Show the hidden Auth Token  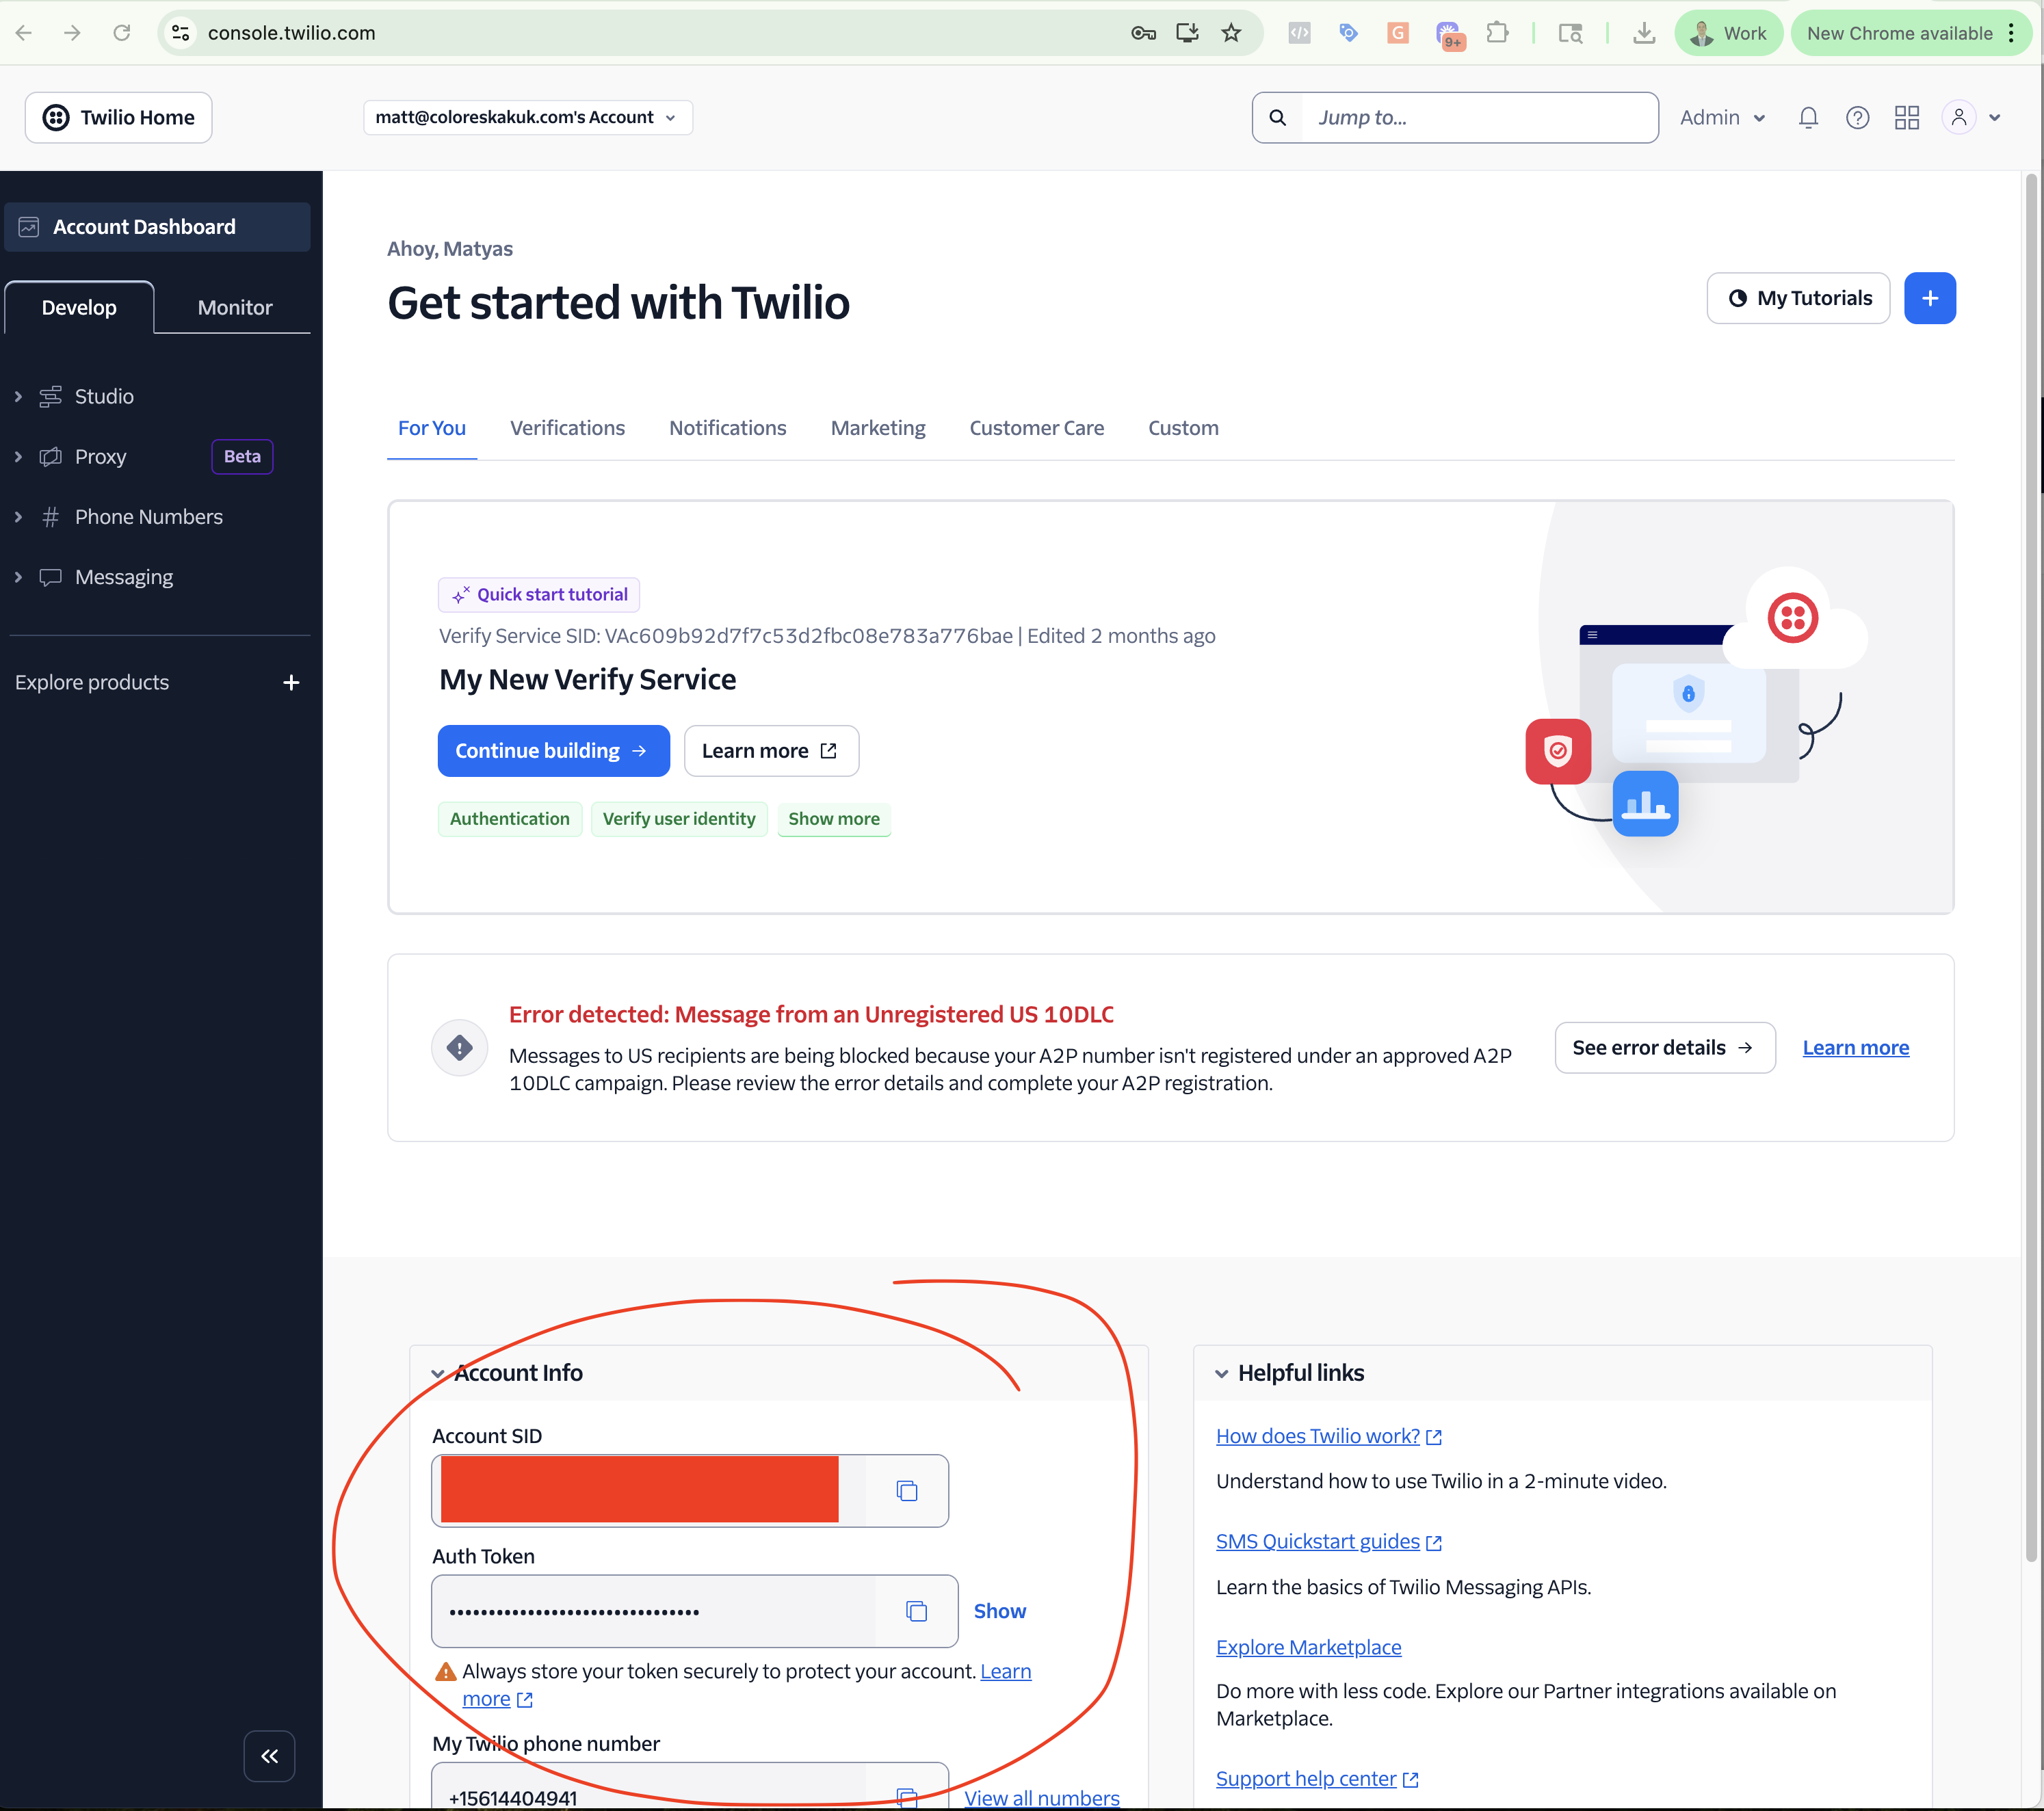pos(999,1611)
